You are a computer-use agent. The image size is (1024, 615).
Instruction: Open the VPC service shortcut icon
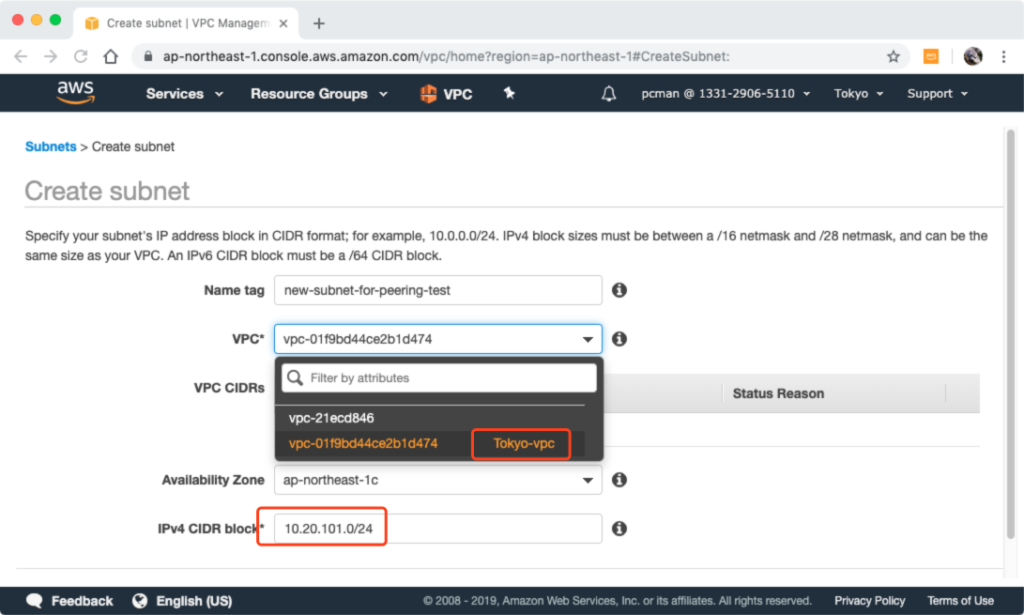pos(428,93)
